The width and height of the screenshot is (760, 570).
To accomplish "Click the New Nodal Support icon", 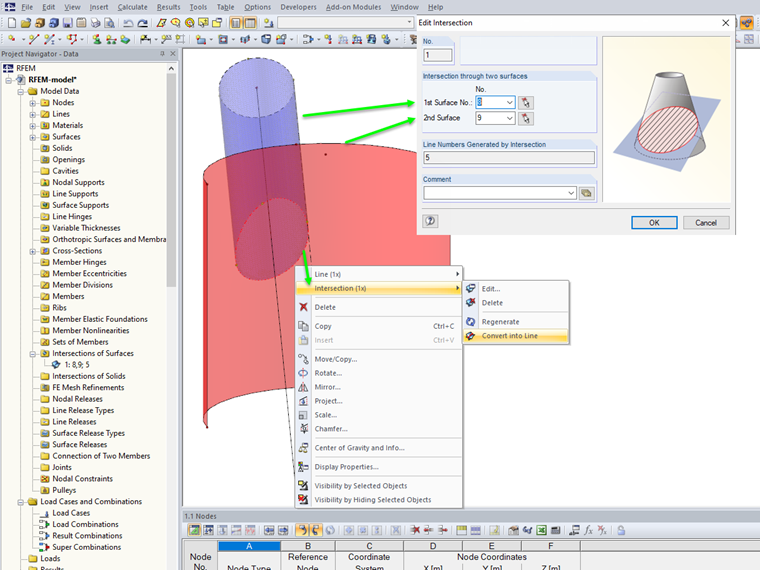I will (x=96, y=39).
